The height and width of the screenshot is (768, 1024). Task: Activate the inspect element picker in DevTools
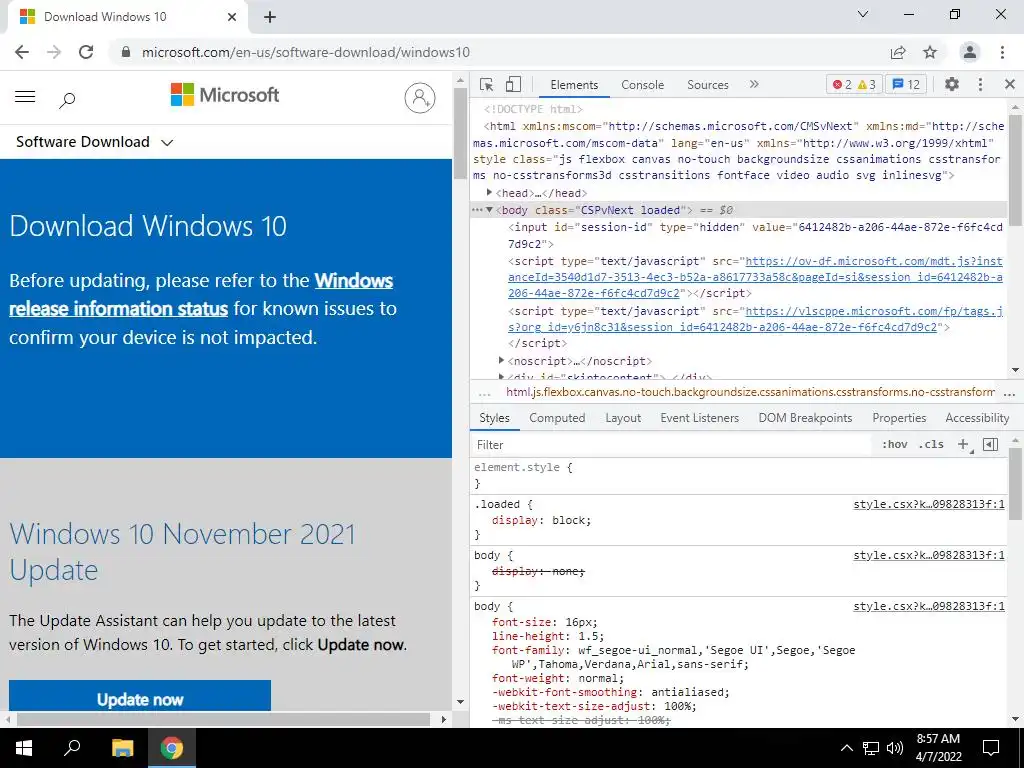click(x=486, y=84)
